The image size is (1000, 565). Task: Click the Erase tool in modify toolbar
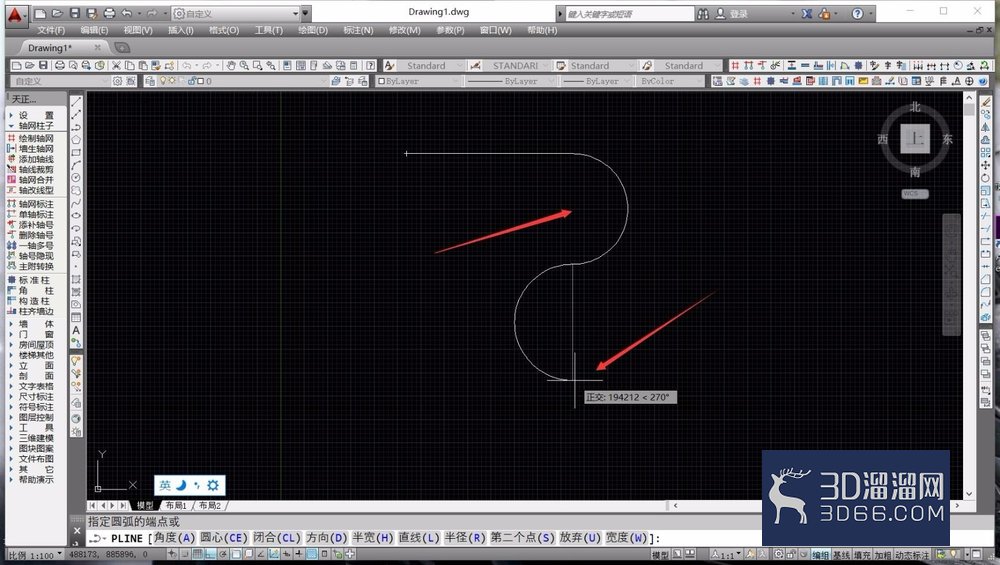986,102
